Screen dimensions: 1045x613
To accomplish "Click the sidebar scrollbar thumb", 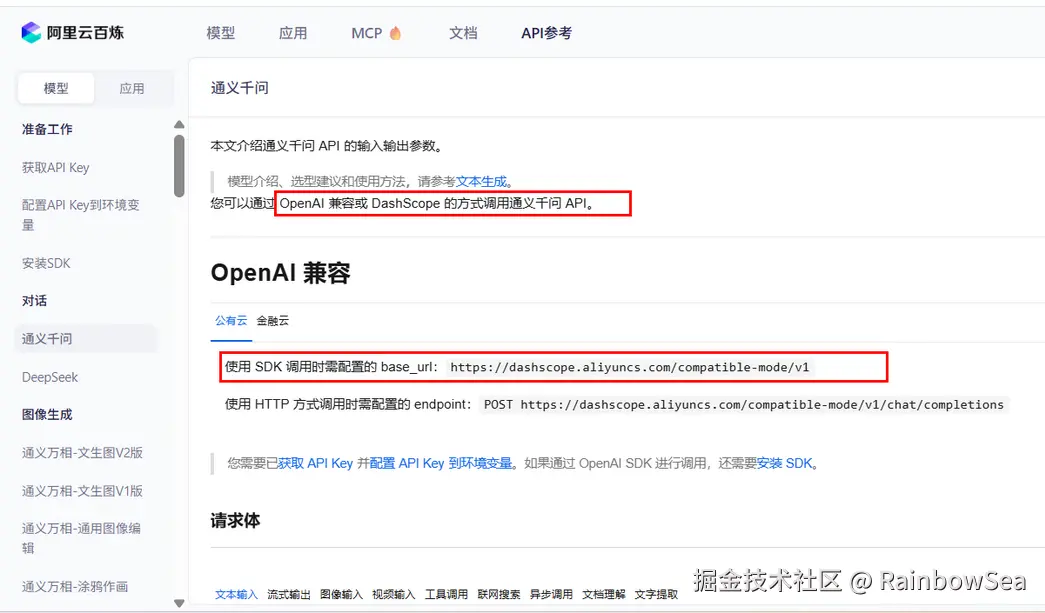I will (179, 166).
